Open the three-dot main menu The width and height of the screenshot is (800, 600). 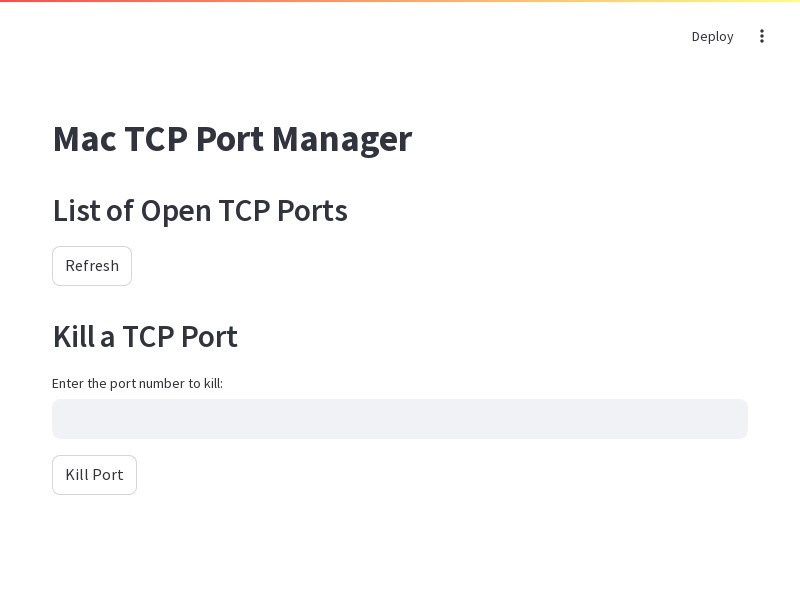[761, 36]
